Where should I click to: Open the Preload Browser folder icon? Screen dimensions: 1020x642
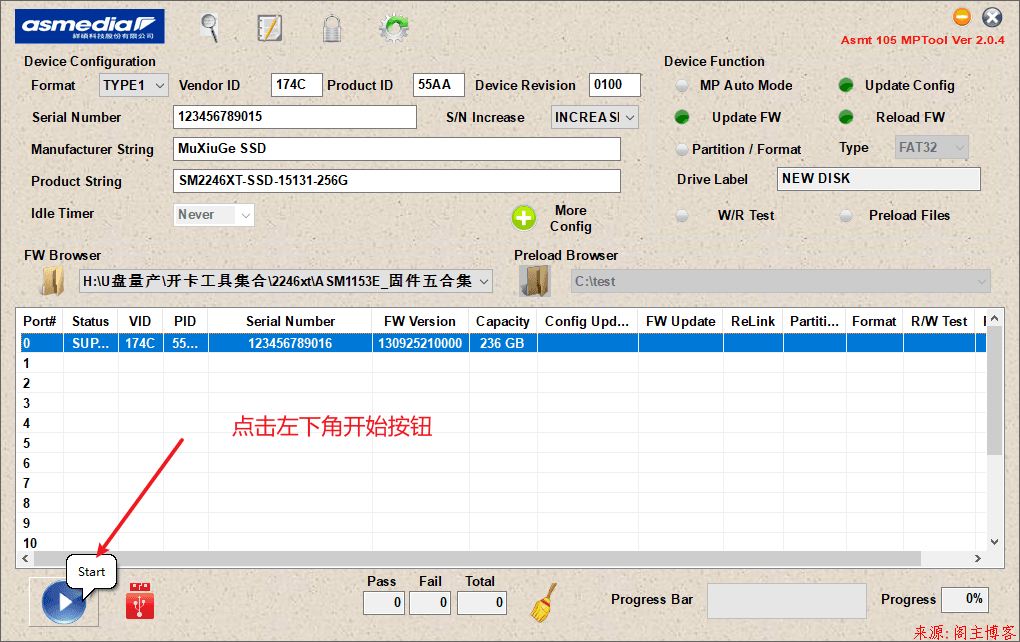[x=535, y=281]
